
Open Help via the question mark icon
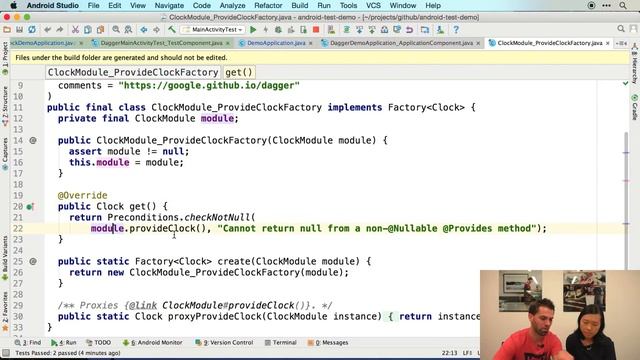tap(456, 29)
